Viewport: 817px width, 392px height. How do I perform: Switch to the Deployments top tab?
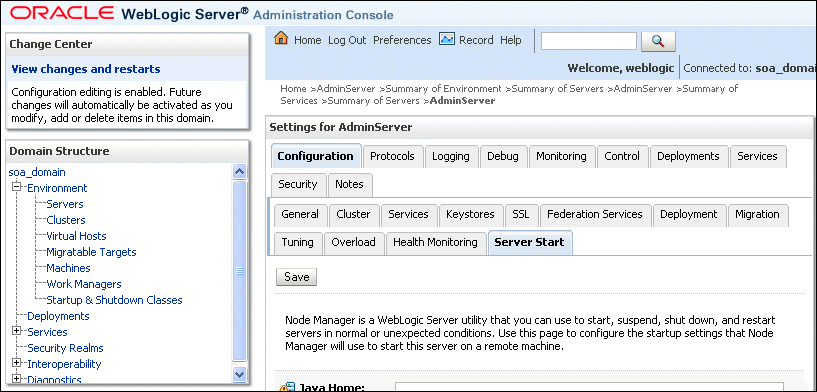(x=688, y=156)
